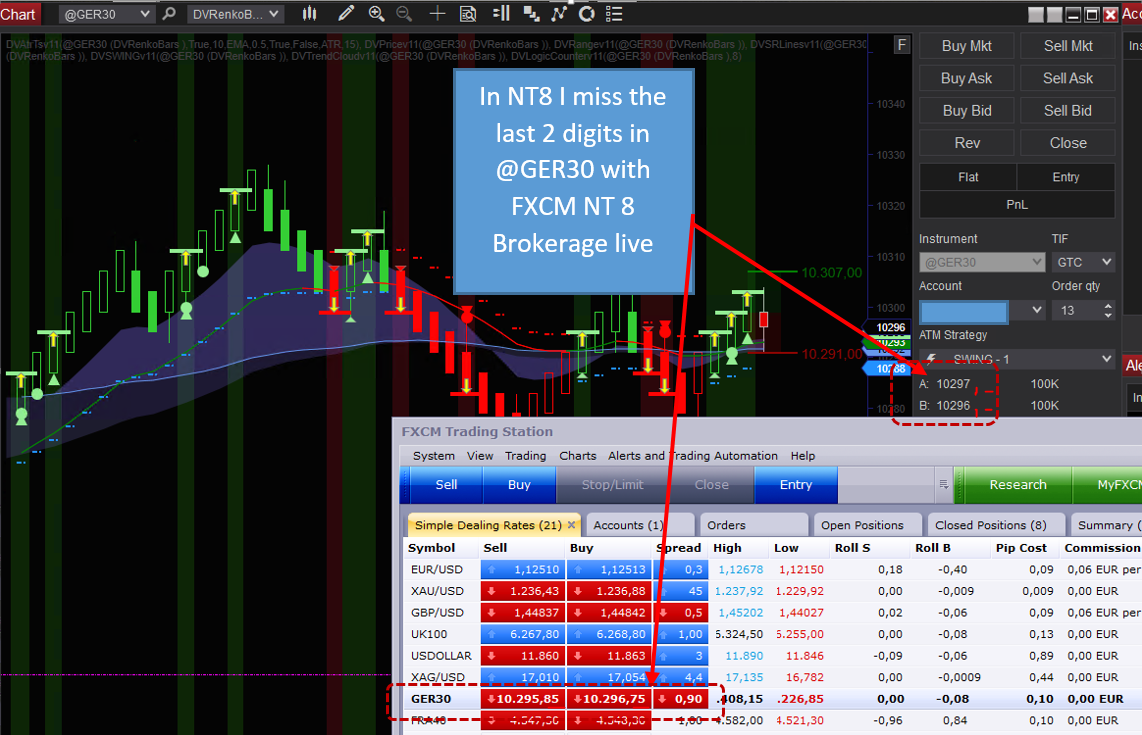The image size is (1142, 735).
Task: Select the crosshair cursor icon
Action: click(437, 14)
